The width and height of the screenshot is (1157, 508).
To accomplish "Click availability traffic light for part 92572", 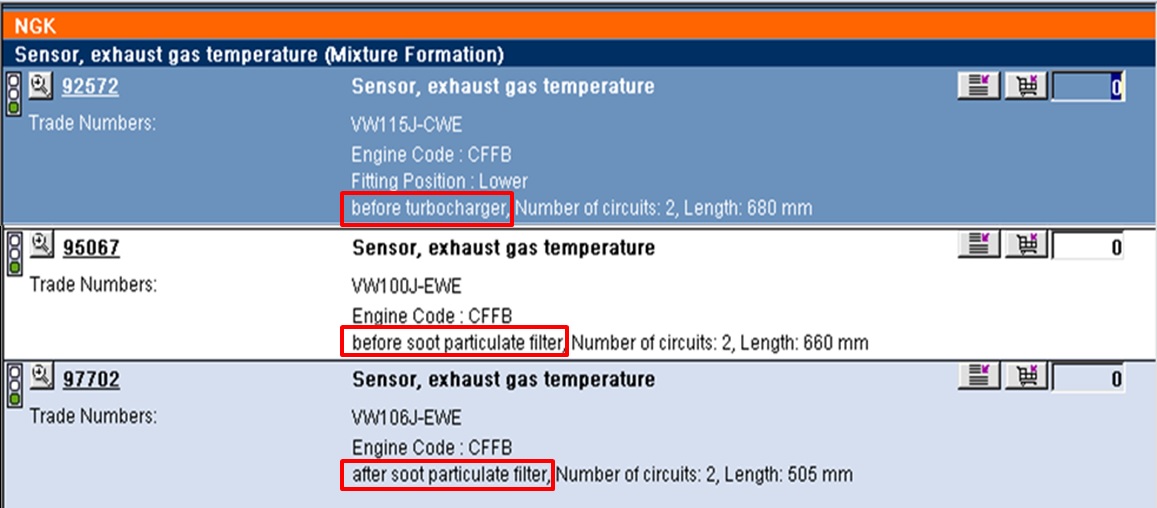I will coord(15,94).
